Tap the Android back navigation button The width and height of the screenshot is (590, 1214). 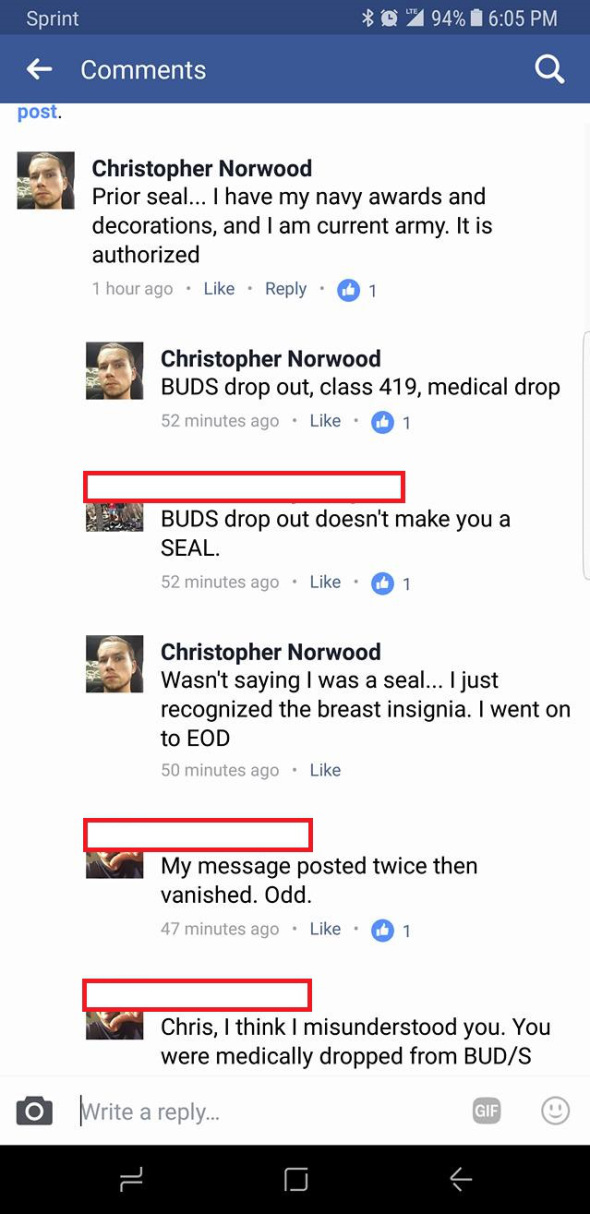pos(460,1180)
